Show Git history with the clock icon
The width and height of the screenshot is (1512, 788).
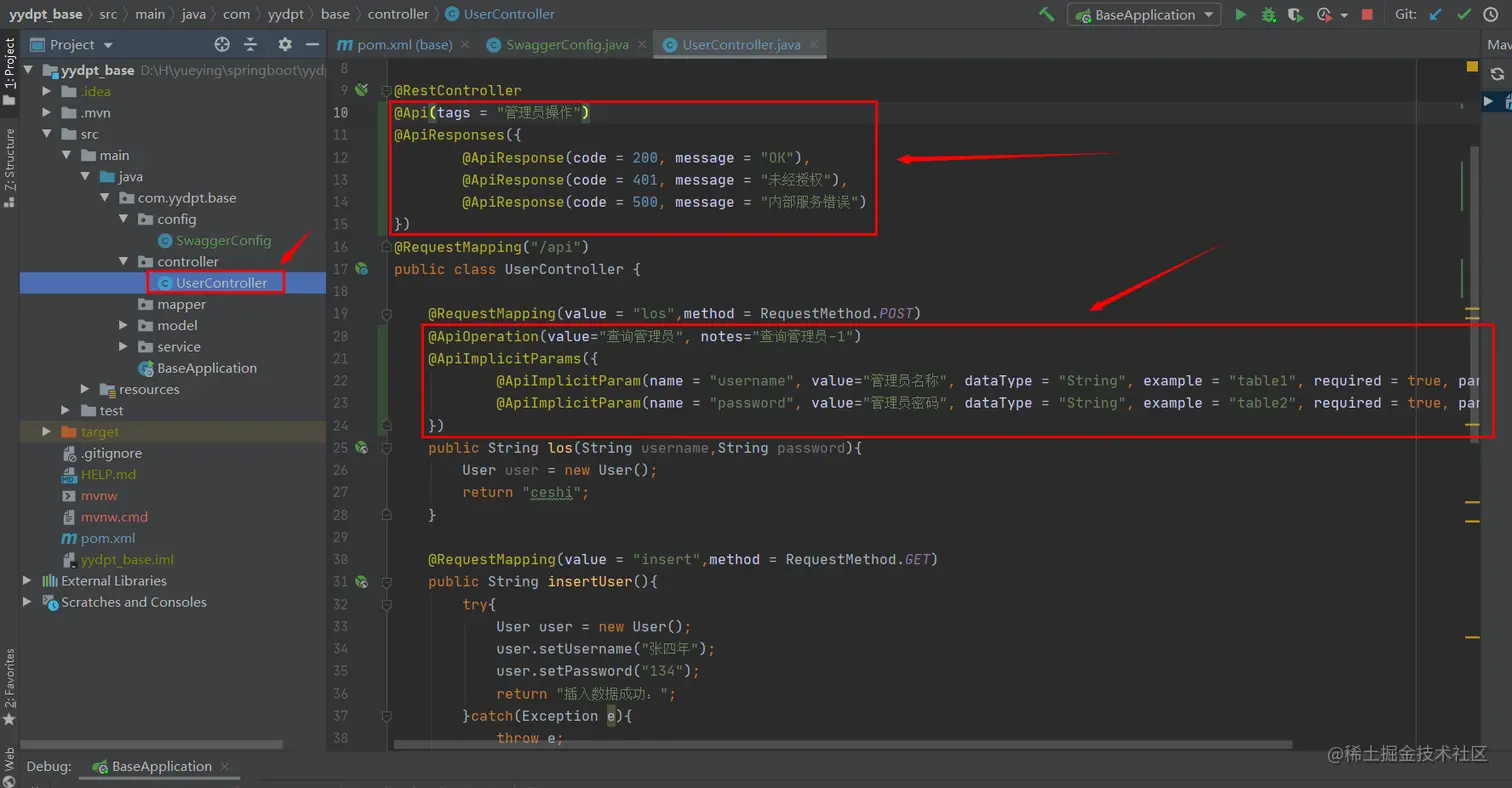[1492, 14]
